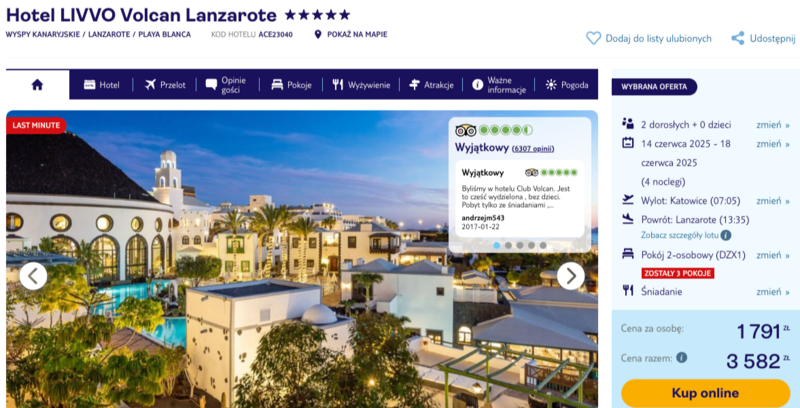
Task: Click the map pin Pokaż na mapie
Action: point(318,34)
